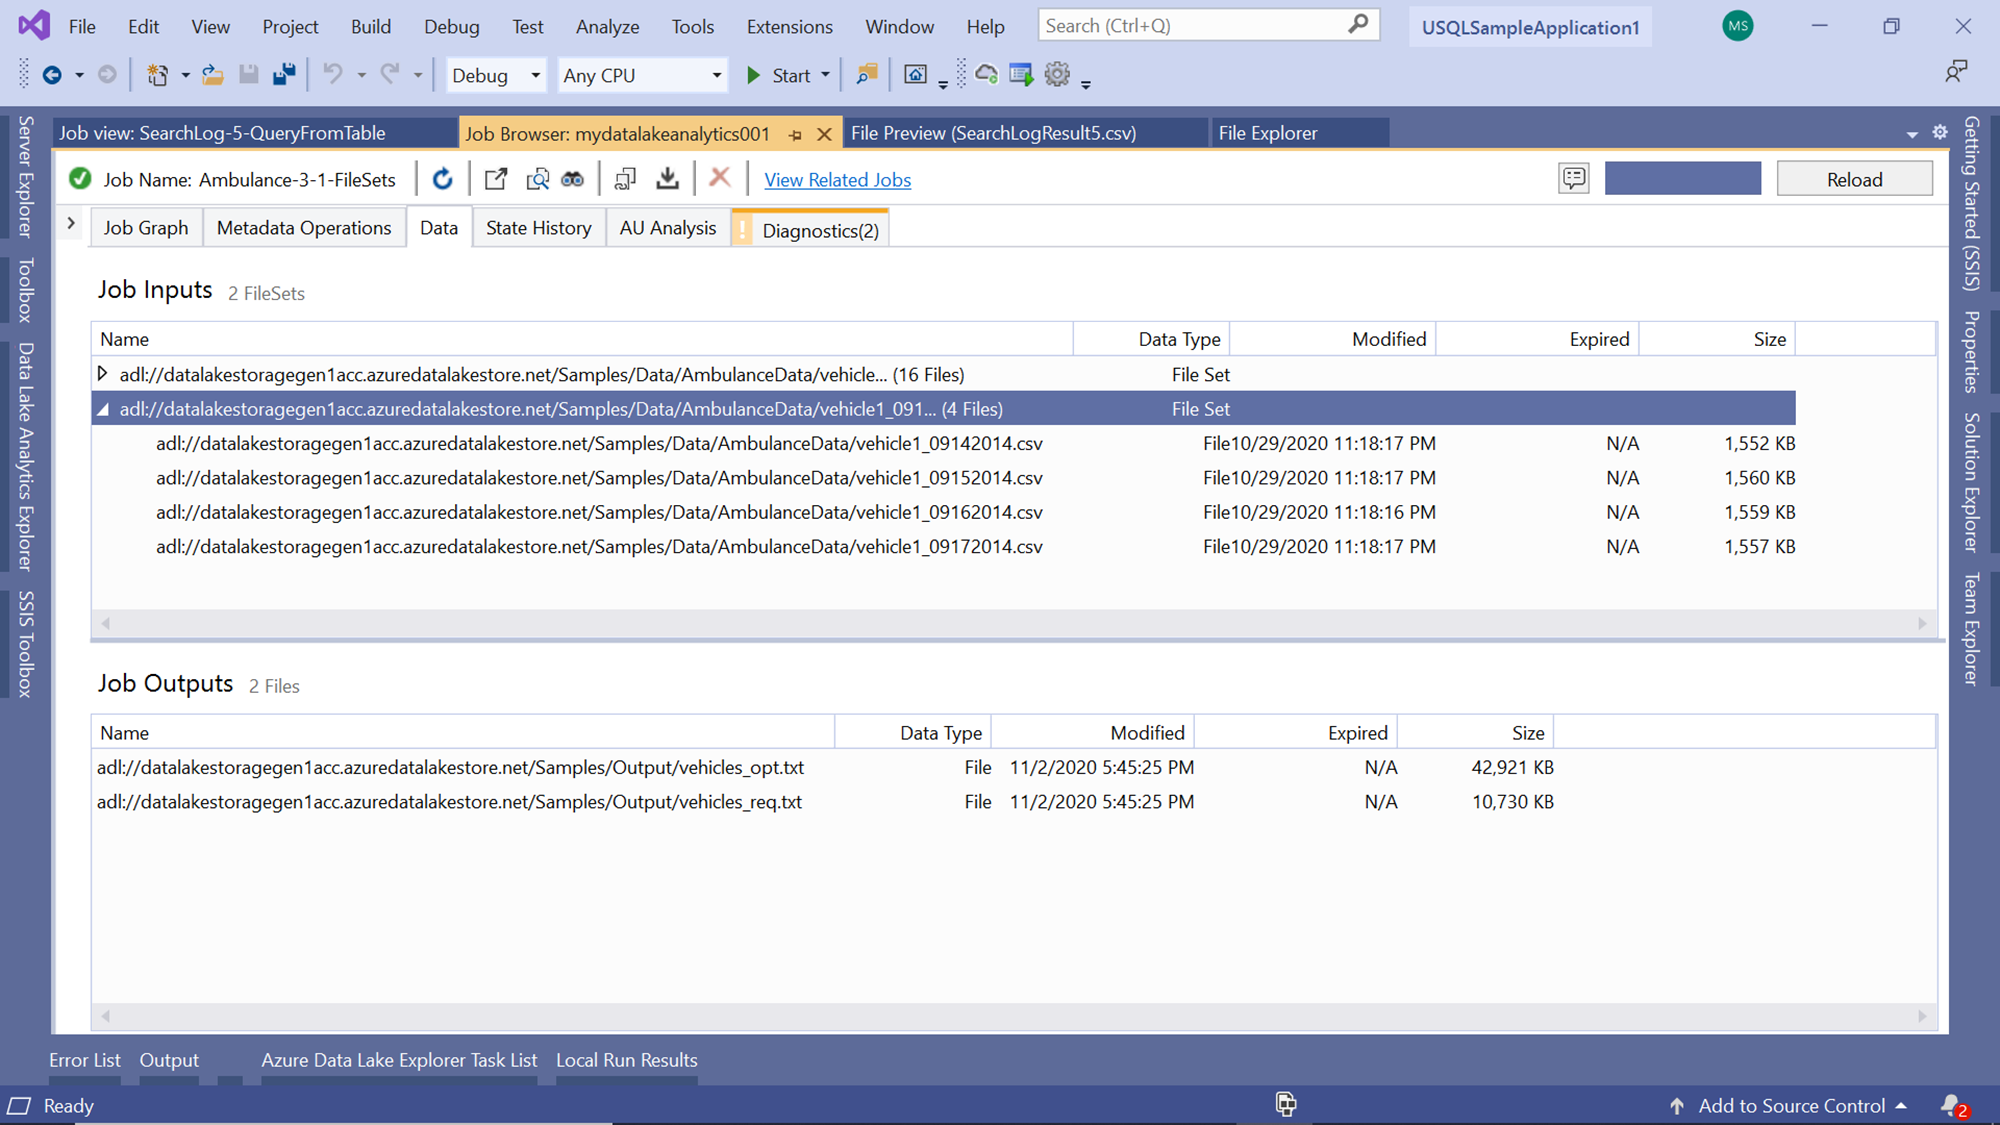Click the job refresh icon
The width and height of the screenshot is (2000, 1125).
(442, 179)
